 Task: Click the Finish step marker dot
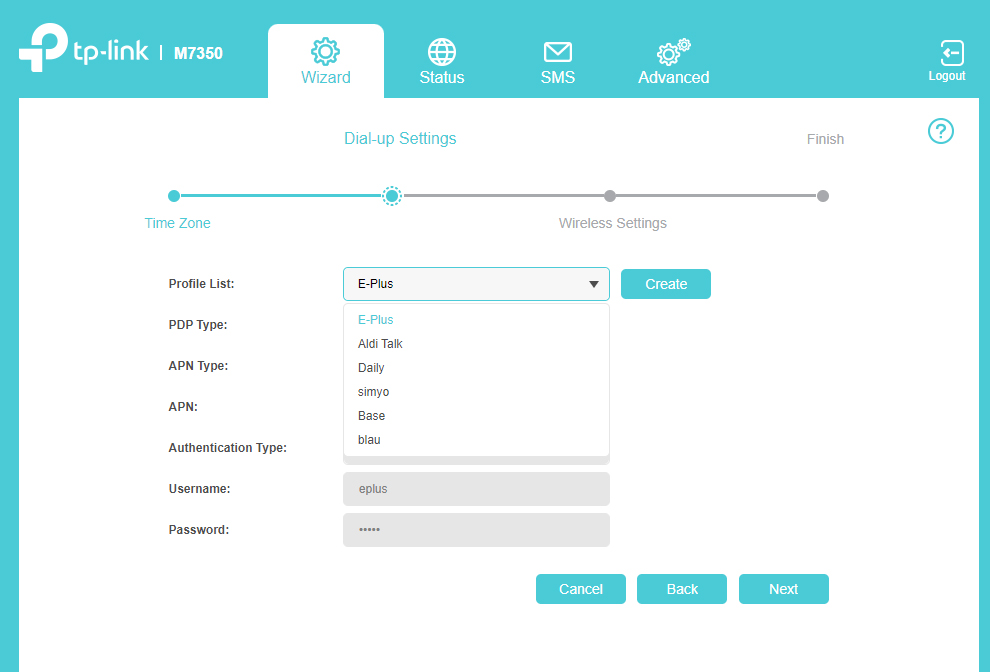(823, 196)
